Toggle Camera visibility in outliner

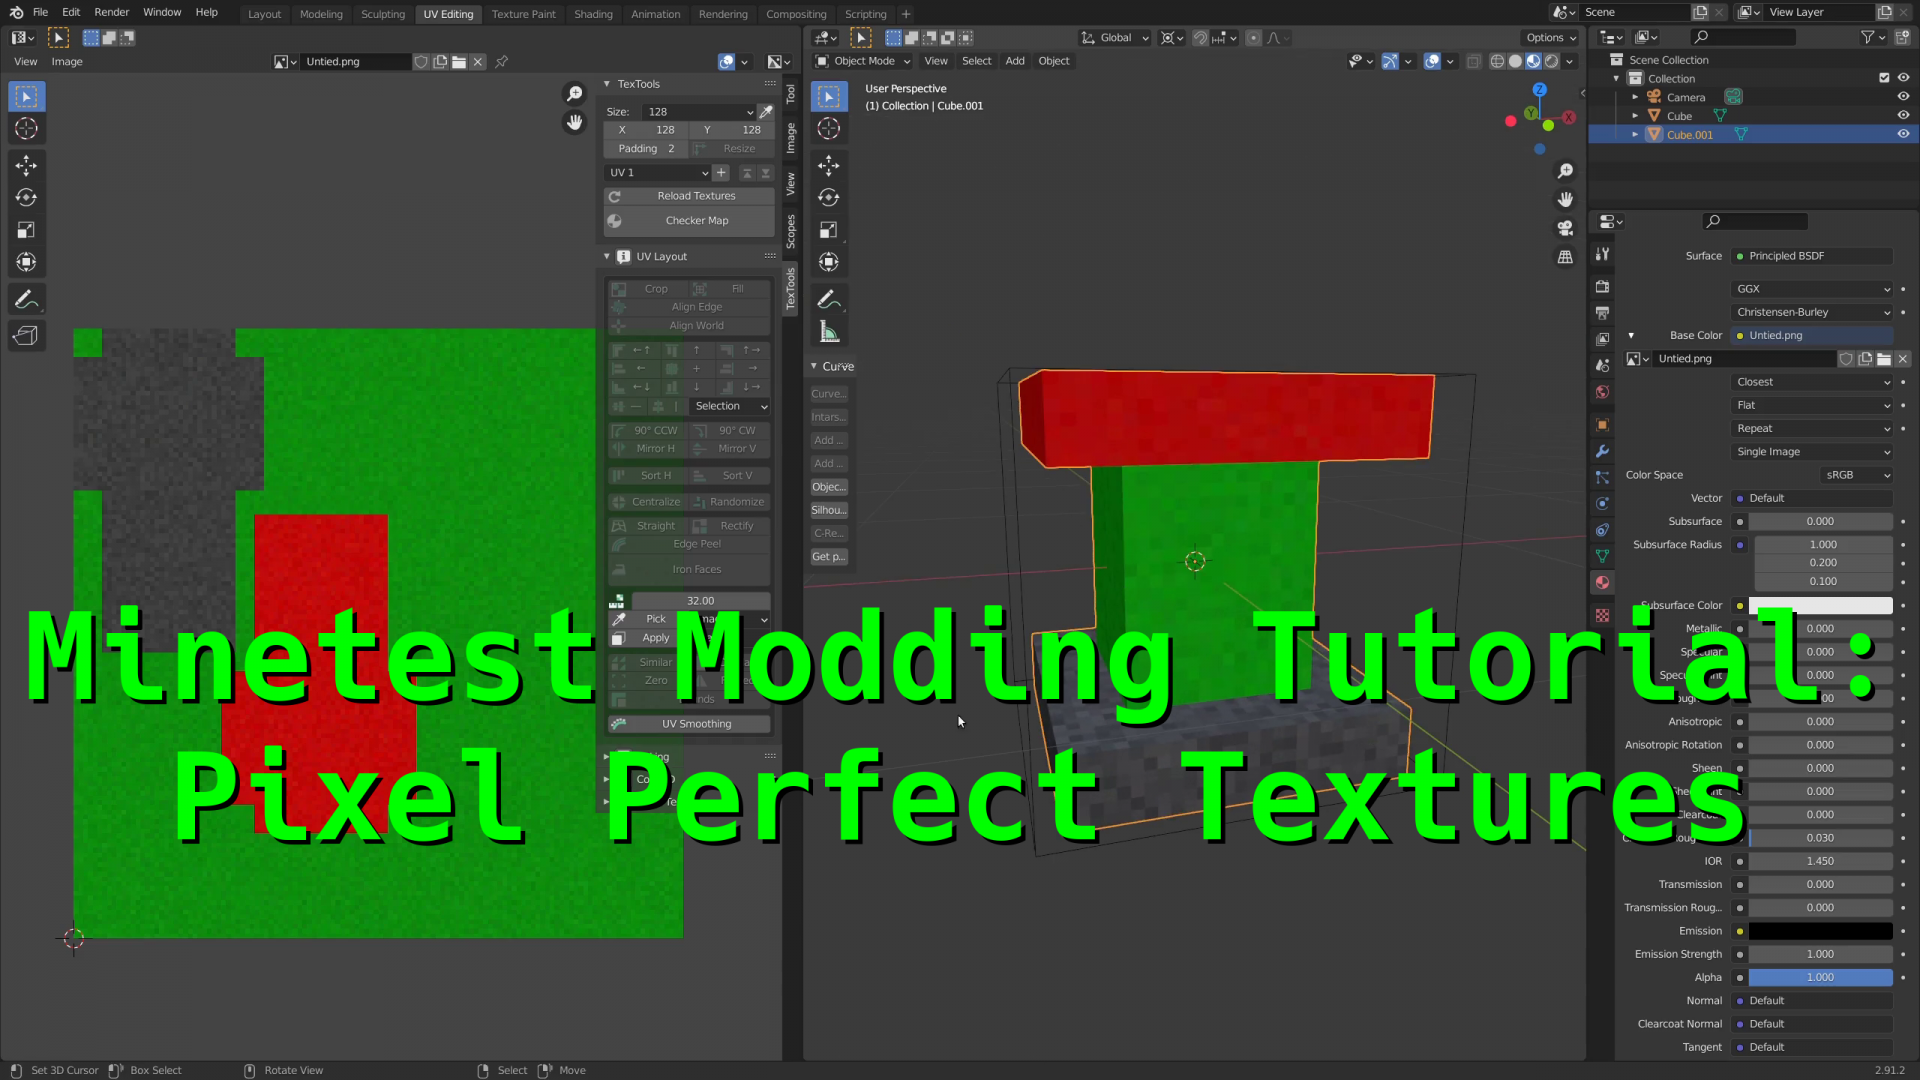(1903, 97)
